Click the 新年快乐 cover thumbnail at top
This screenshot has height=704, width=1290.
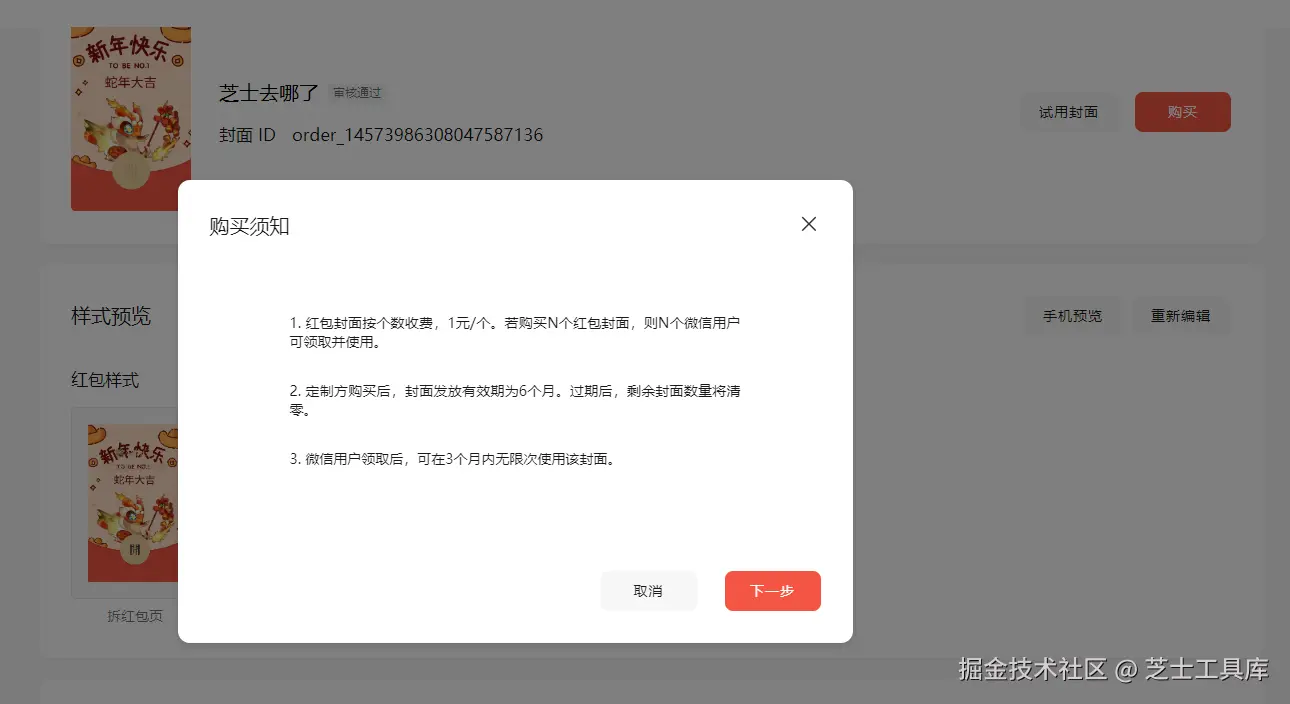point(130,110)
